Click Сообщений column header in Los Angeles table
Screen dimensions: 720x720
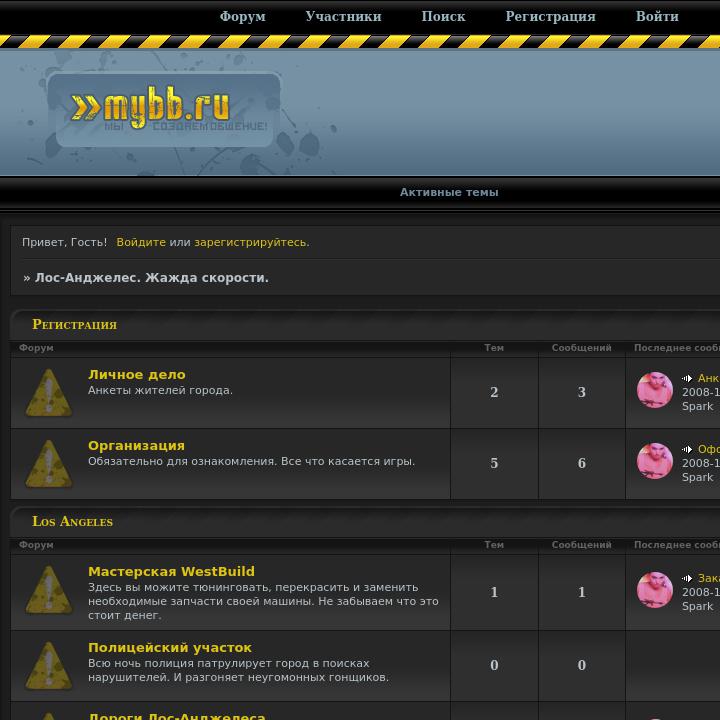(x=581, y=545)
